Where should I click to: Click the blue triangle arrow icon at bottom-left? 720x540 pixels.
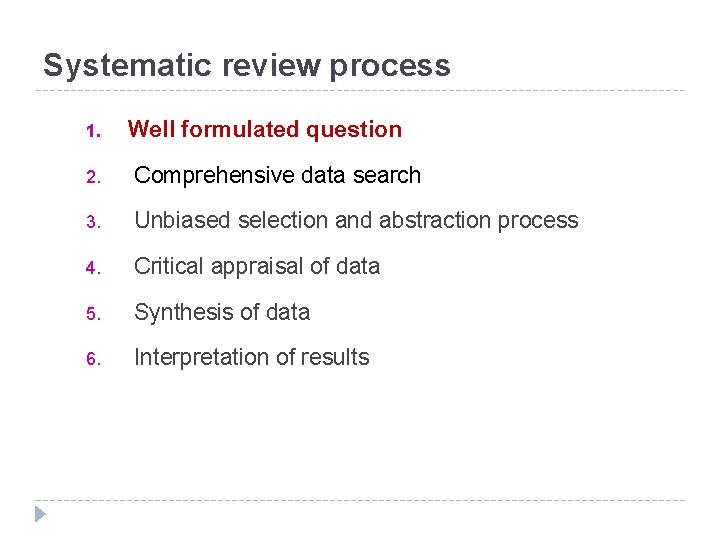click(40, 514)
